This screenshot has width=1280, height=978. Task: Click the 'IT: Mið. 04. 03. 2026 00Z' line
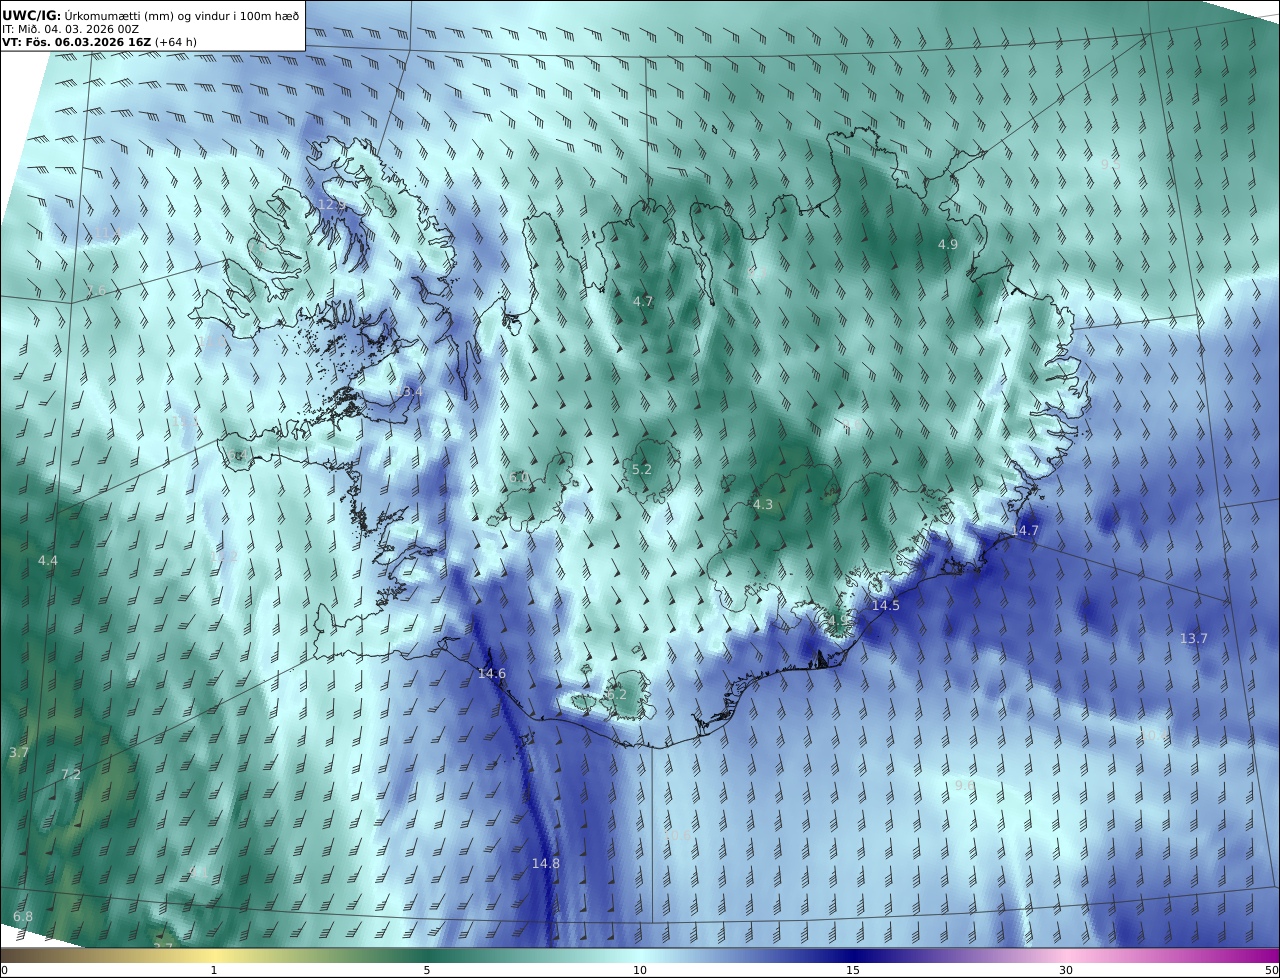(x=70, y=29)
